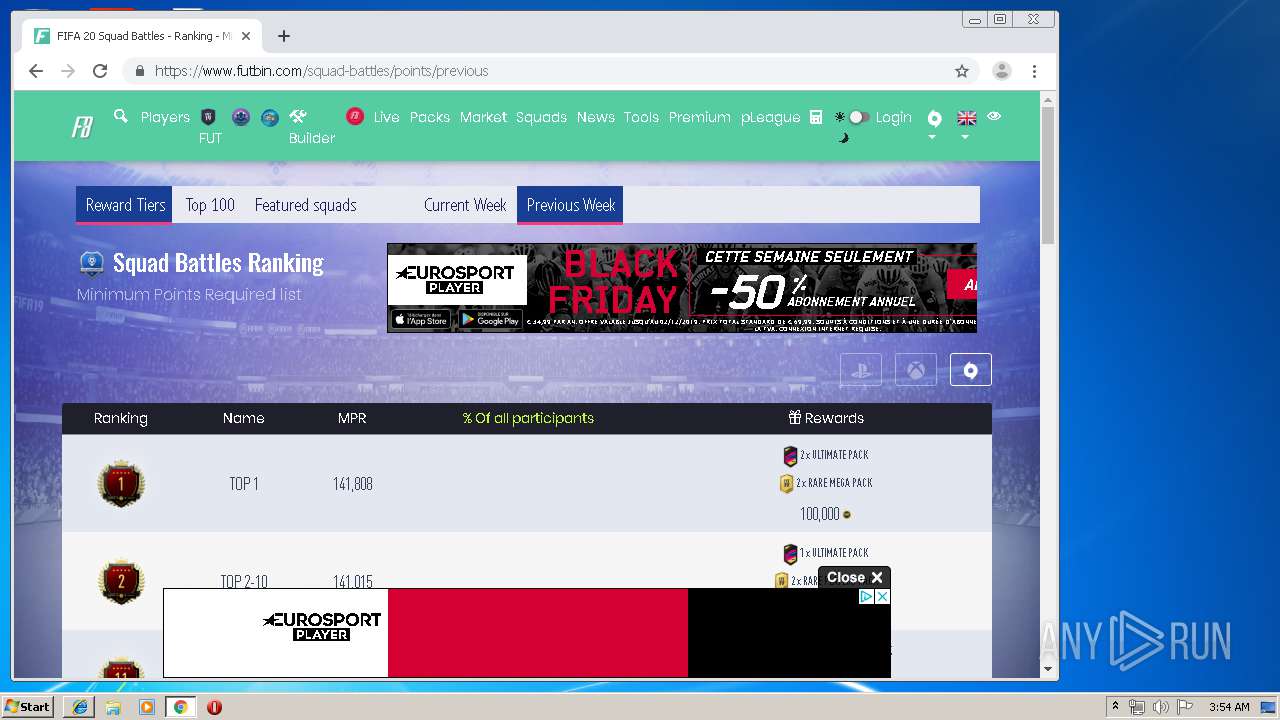Switch to Current Week tab
The height and width of the screenshot is (720, 1280).
[x=465, y=205]
